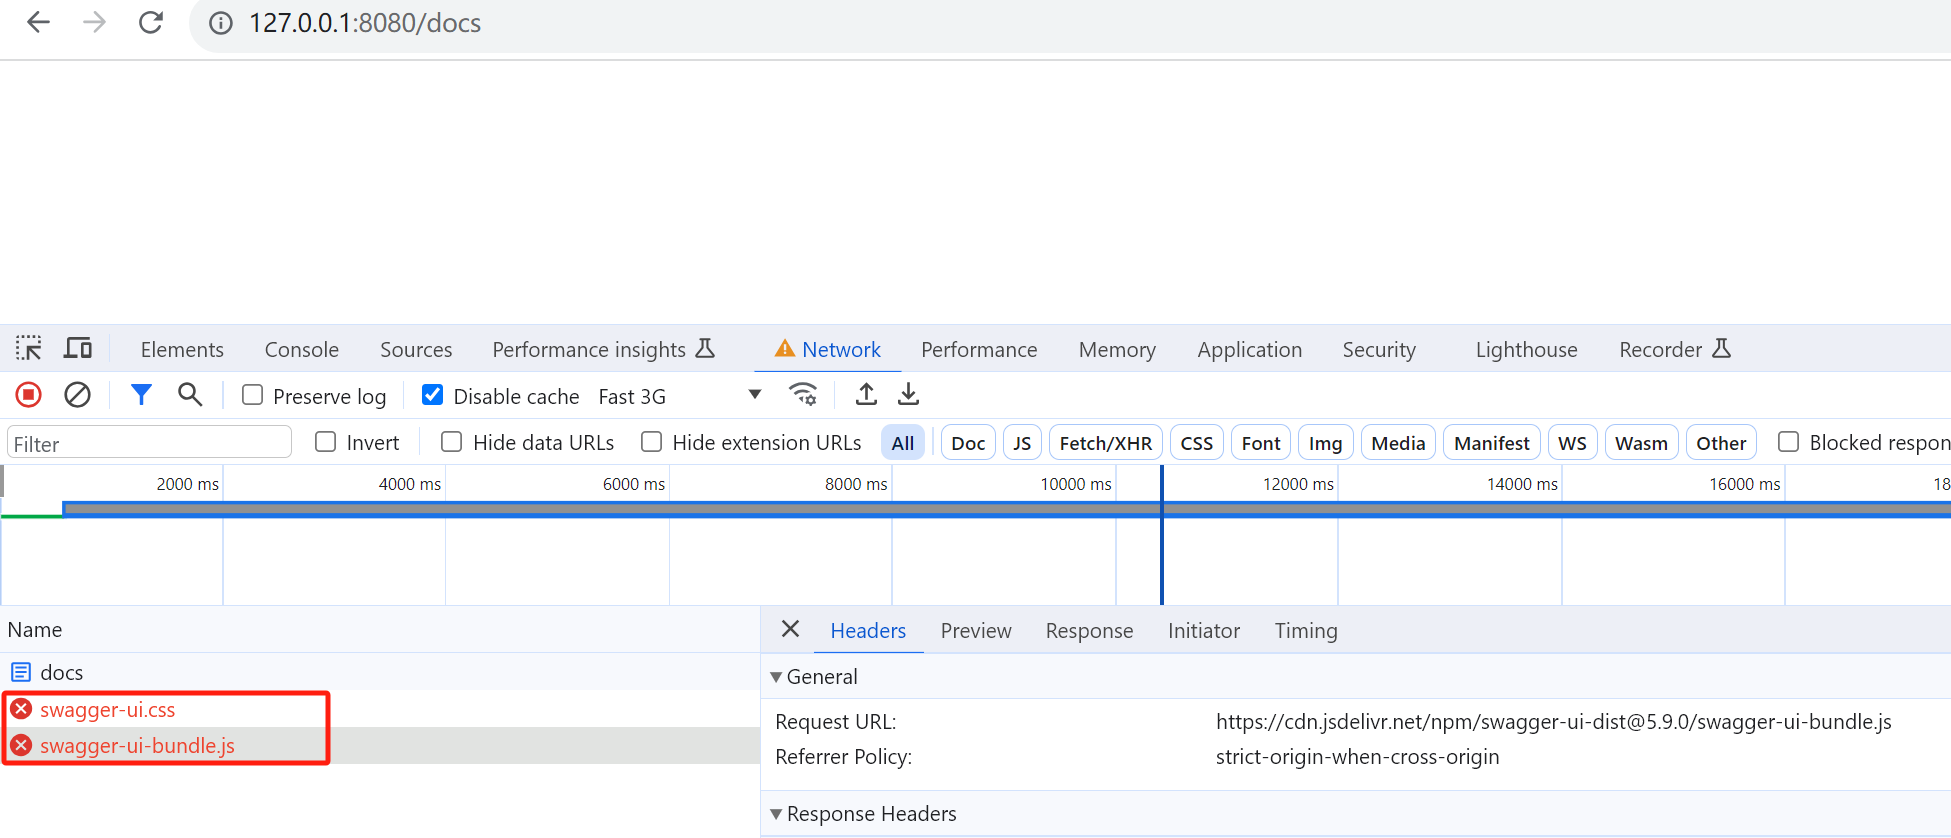Filter requests by All types
The height and width of the screenshot is (838, 1951).
(x=903, y=443)
